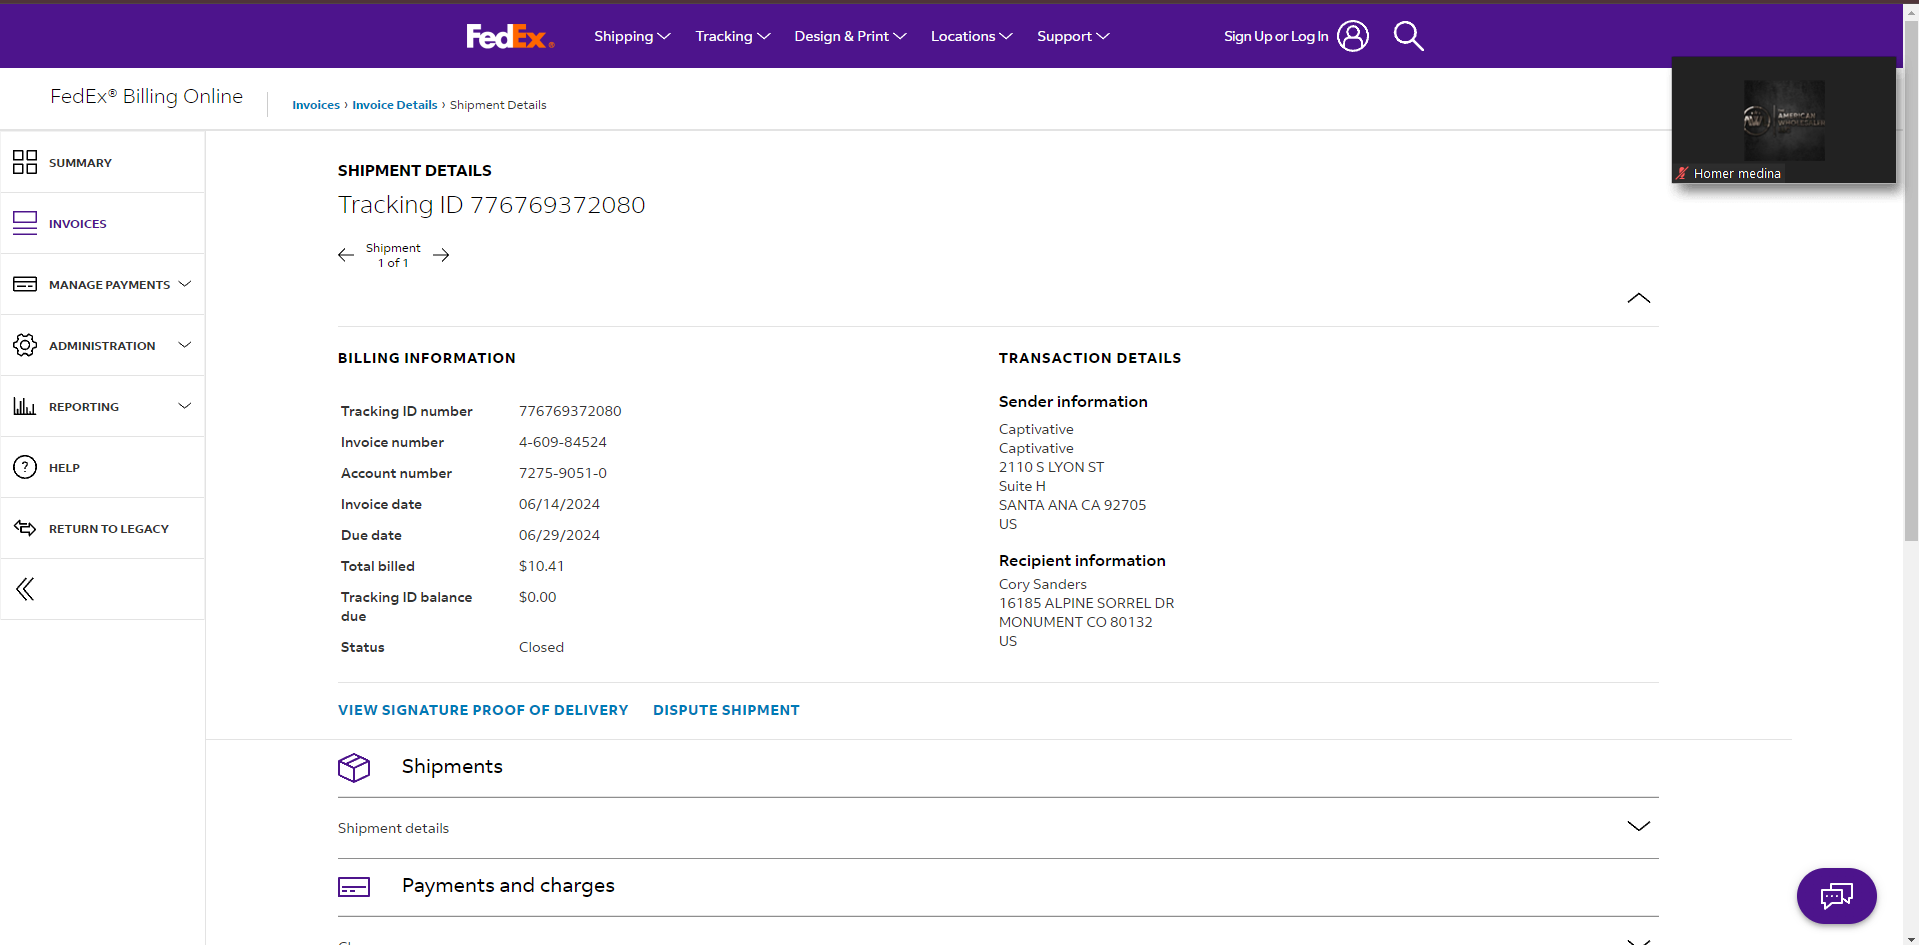Click FedEx Billing Online title
This screenshot has height=945, width=1919.
[x=147, y=96]
